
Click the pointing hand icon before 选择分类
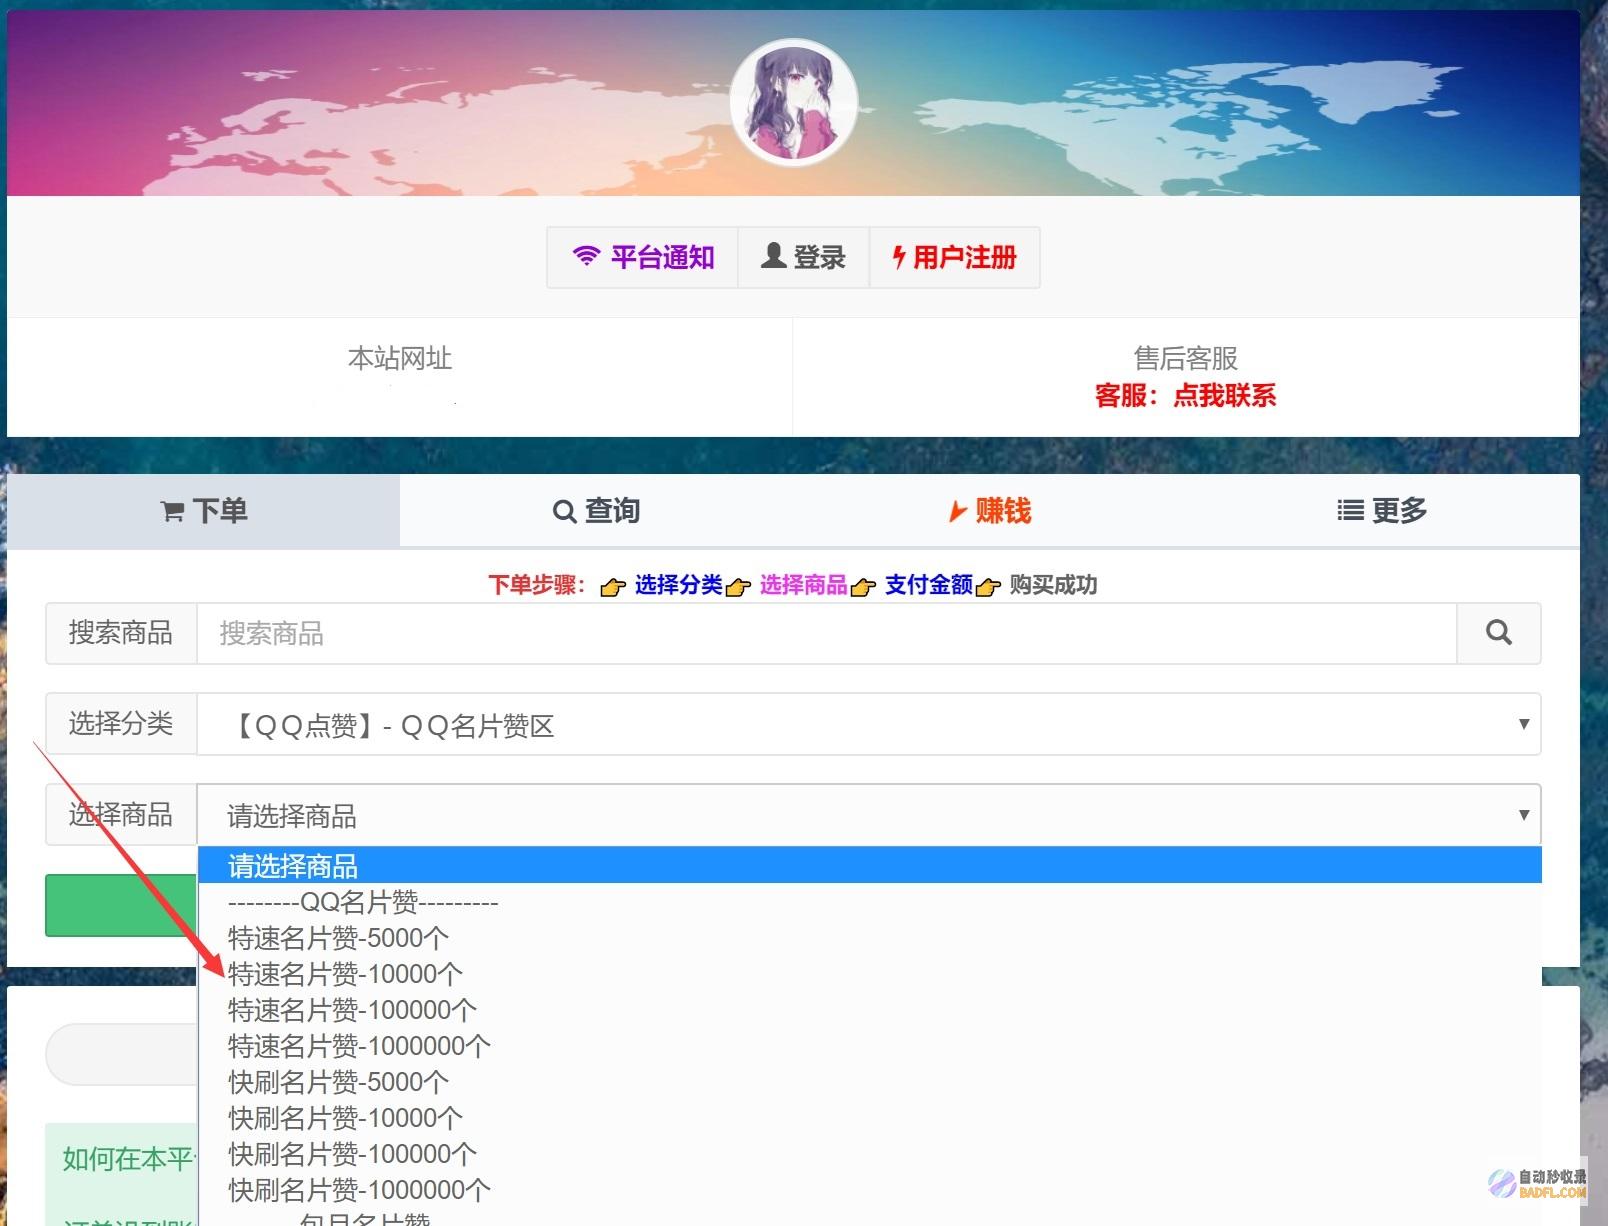coord(613,587)
